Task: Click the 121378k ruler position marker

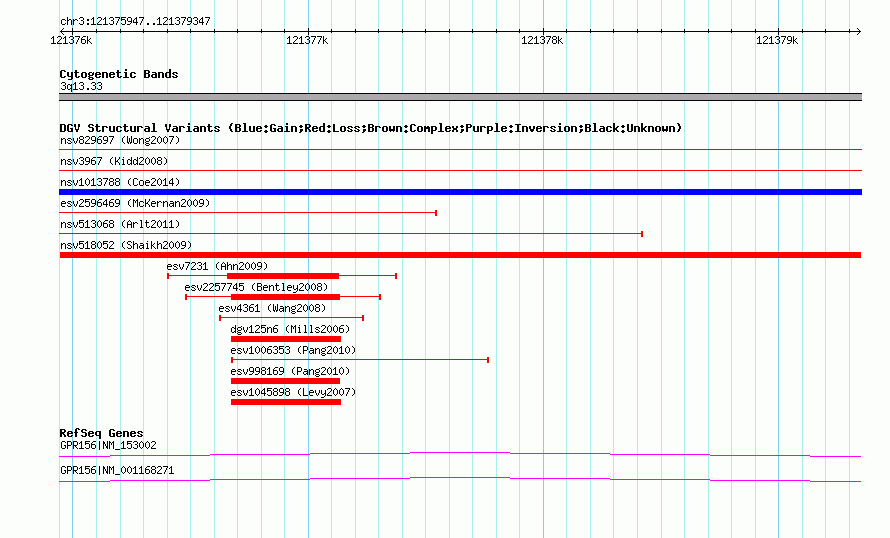Action: (x=542, y=40)
